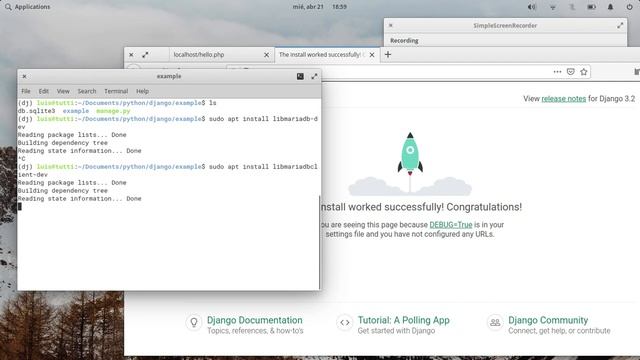Open the date and time indicator
Viewport: 640px width, 360px height.
320,7
